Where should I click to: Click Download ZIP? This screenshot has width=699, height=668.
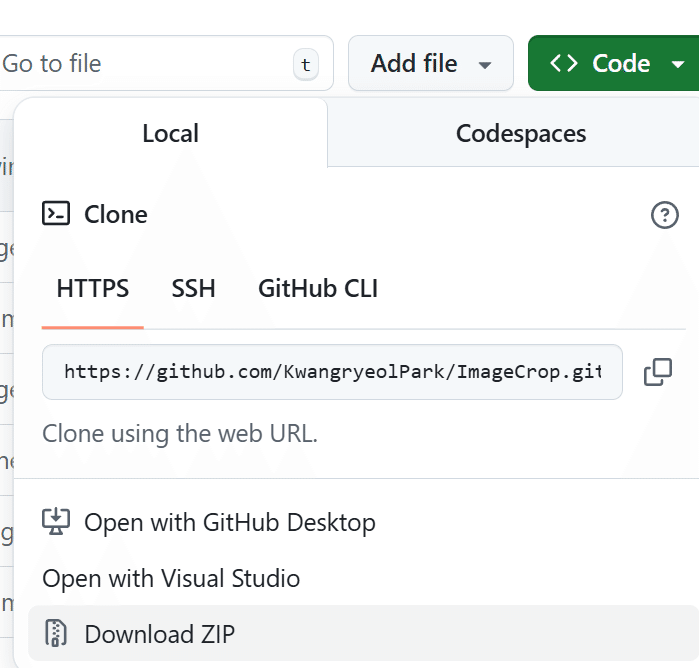363,633
